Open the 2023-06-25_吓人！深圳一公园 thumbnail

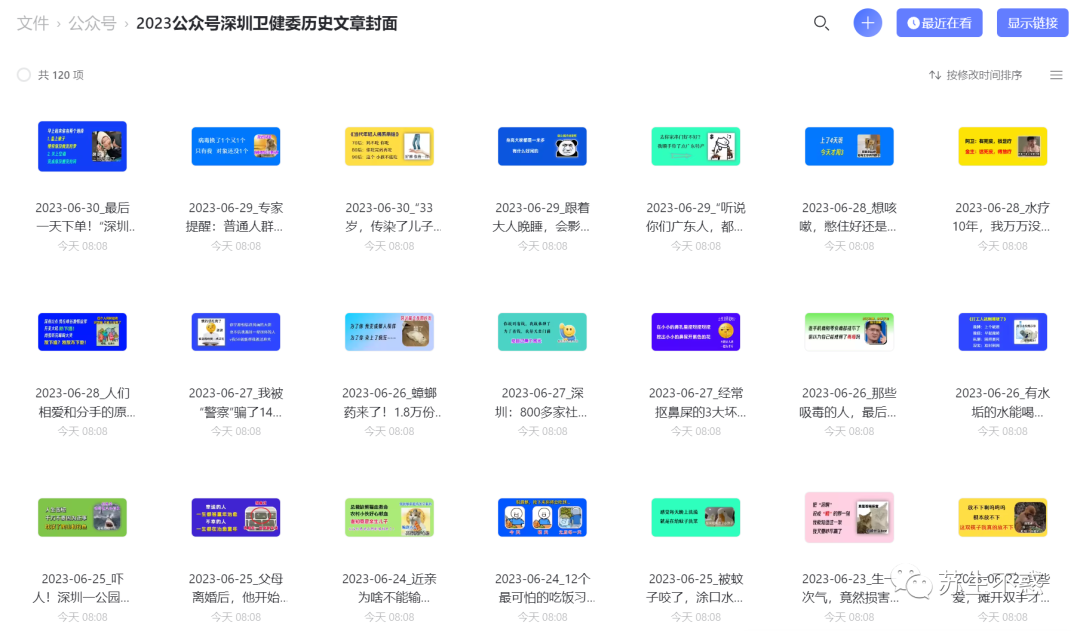point(82,517)
